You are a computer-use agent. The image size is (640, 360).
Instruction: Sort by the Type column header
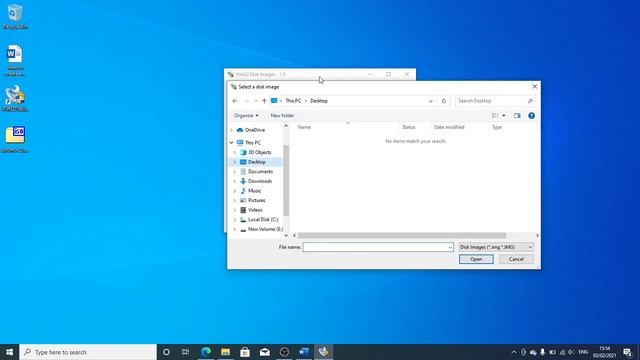pyautogui.click(x=497, y=127)
